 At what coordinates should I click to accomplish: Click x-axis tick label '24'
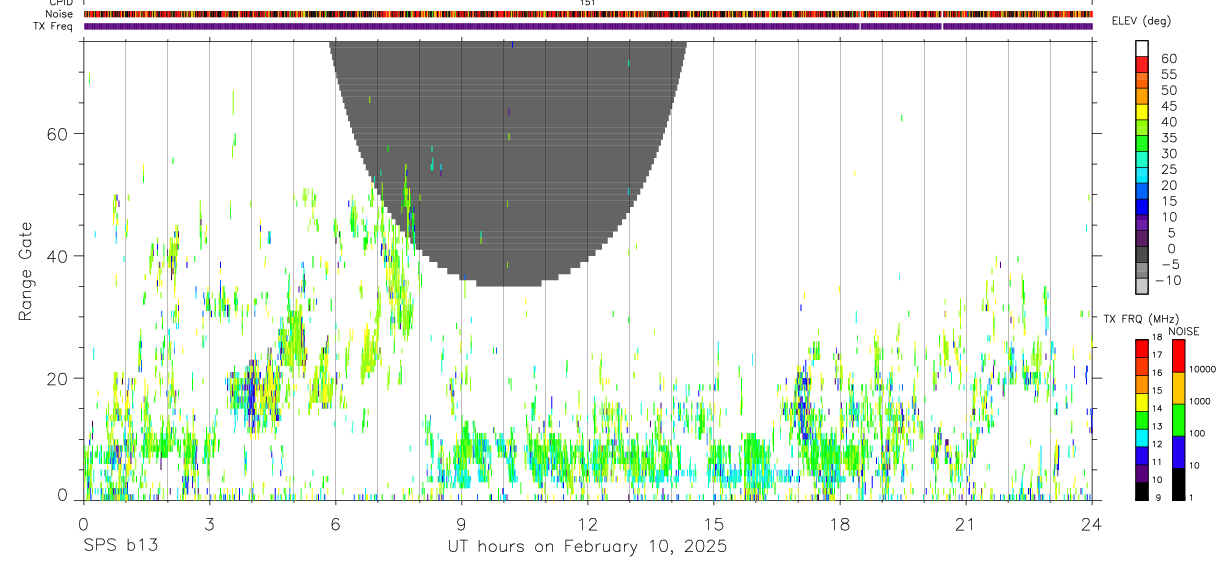pos(1092,524)
